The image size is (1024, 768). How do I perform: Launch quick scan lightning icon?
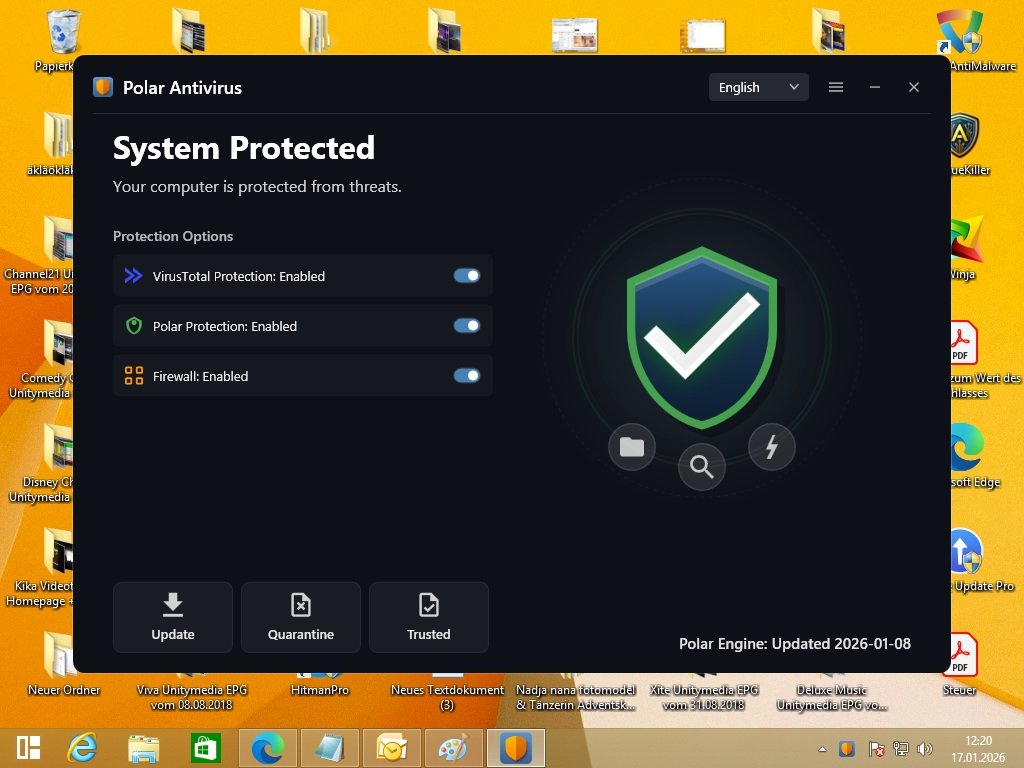pos(771,447)
